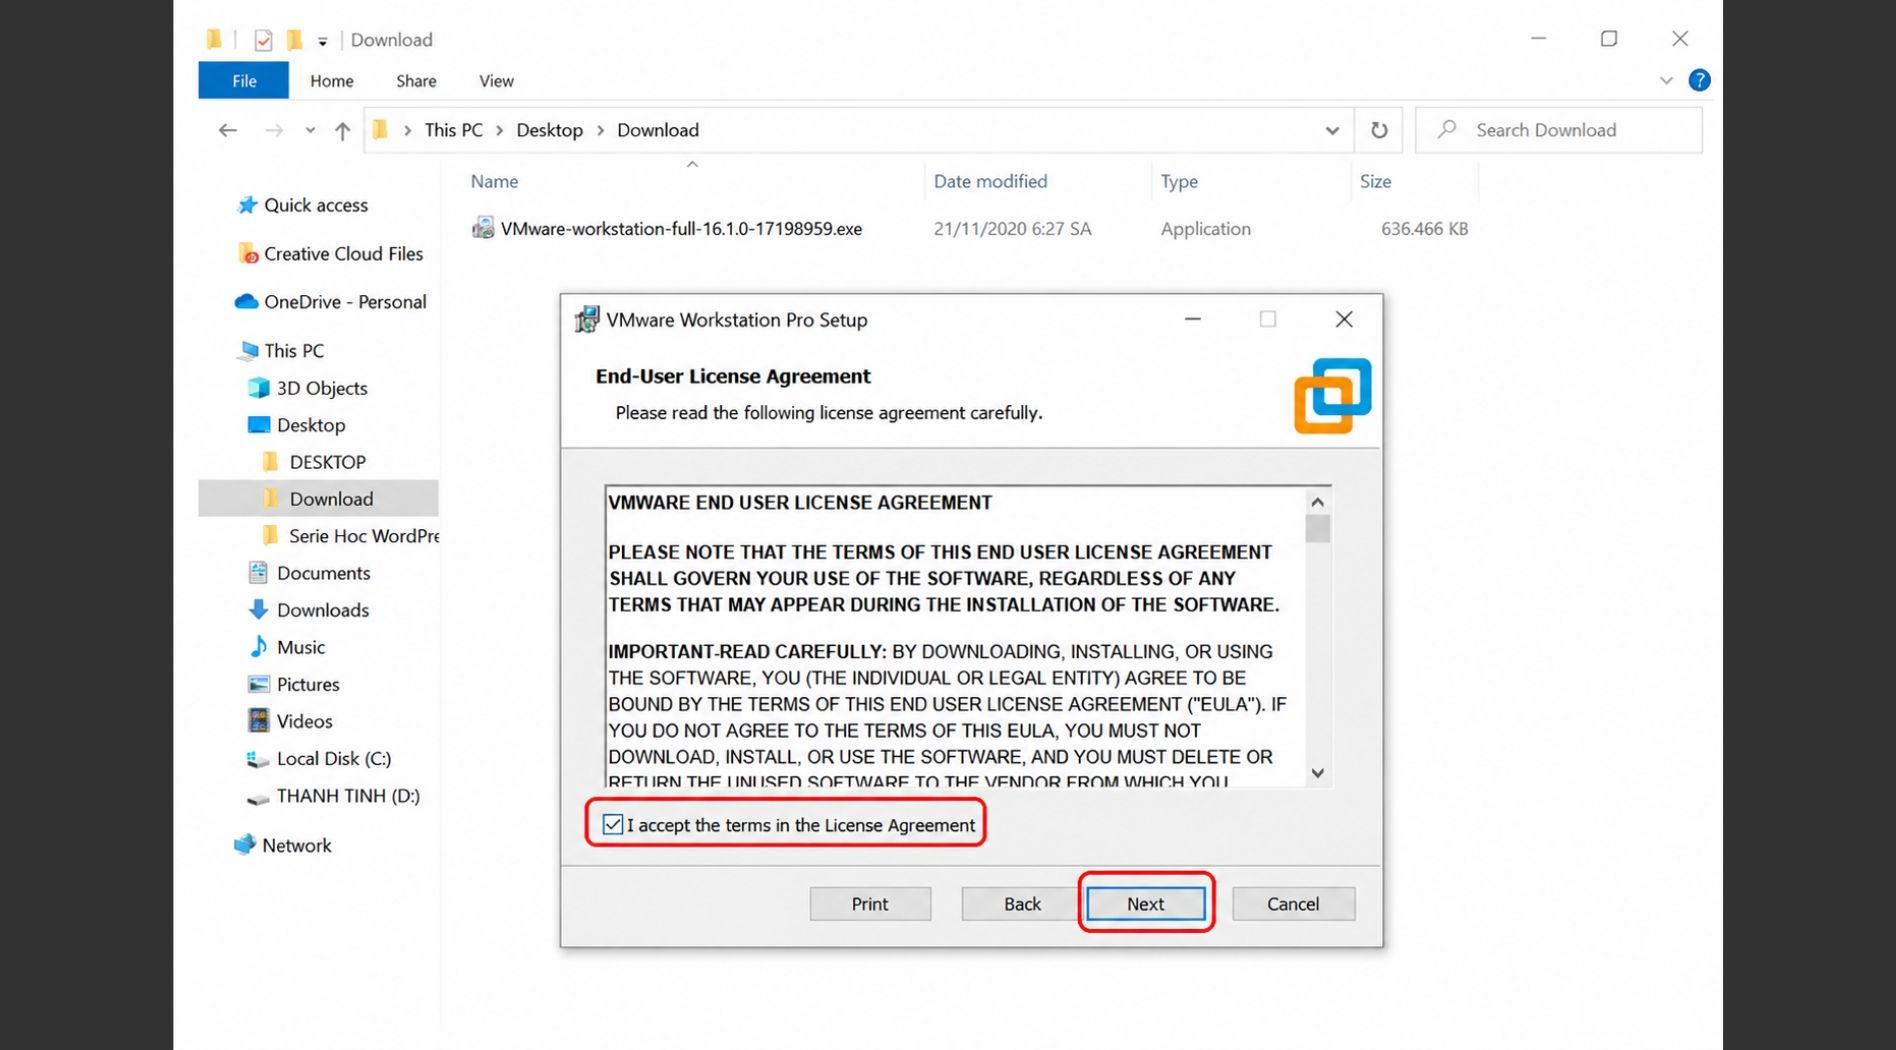Click the Music note icon
This screenshot has width=1896, height=1050.
[x=258, y=647]
